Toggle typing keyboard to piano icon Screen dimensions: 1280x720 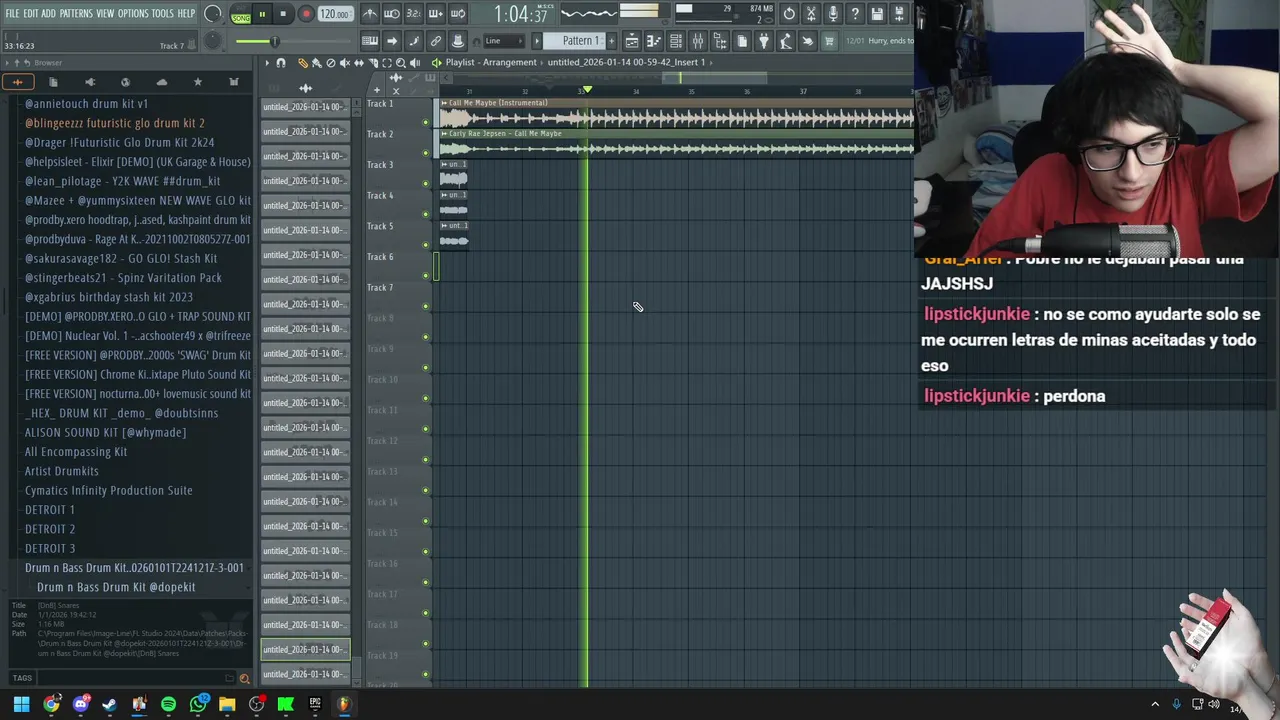pos(370,41)
